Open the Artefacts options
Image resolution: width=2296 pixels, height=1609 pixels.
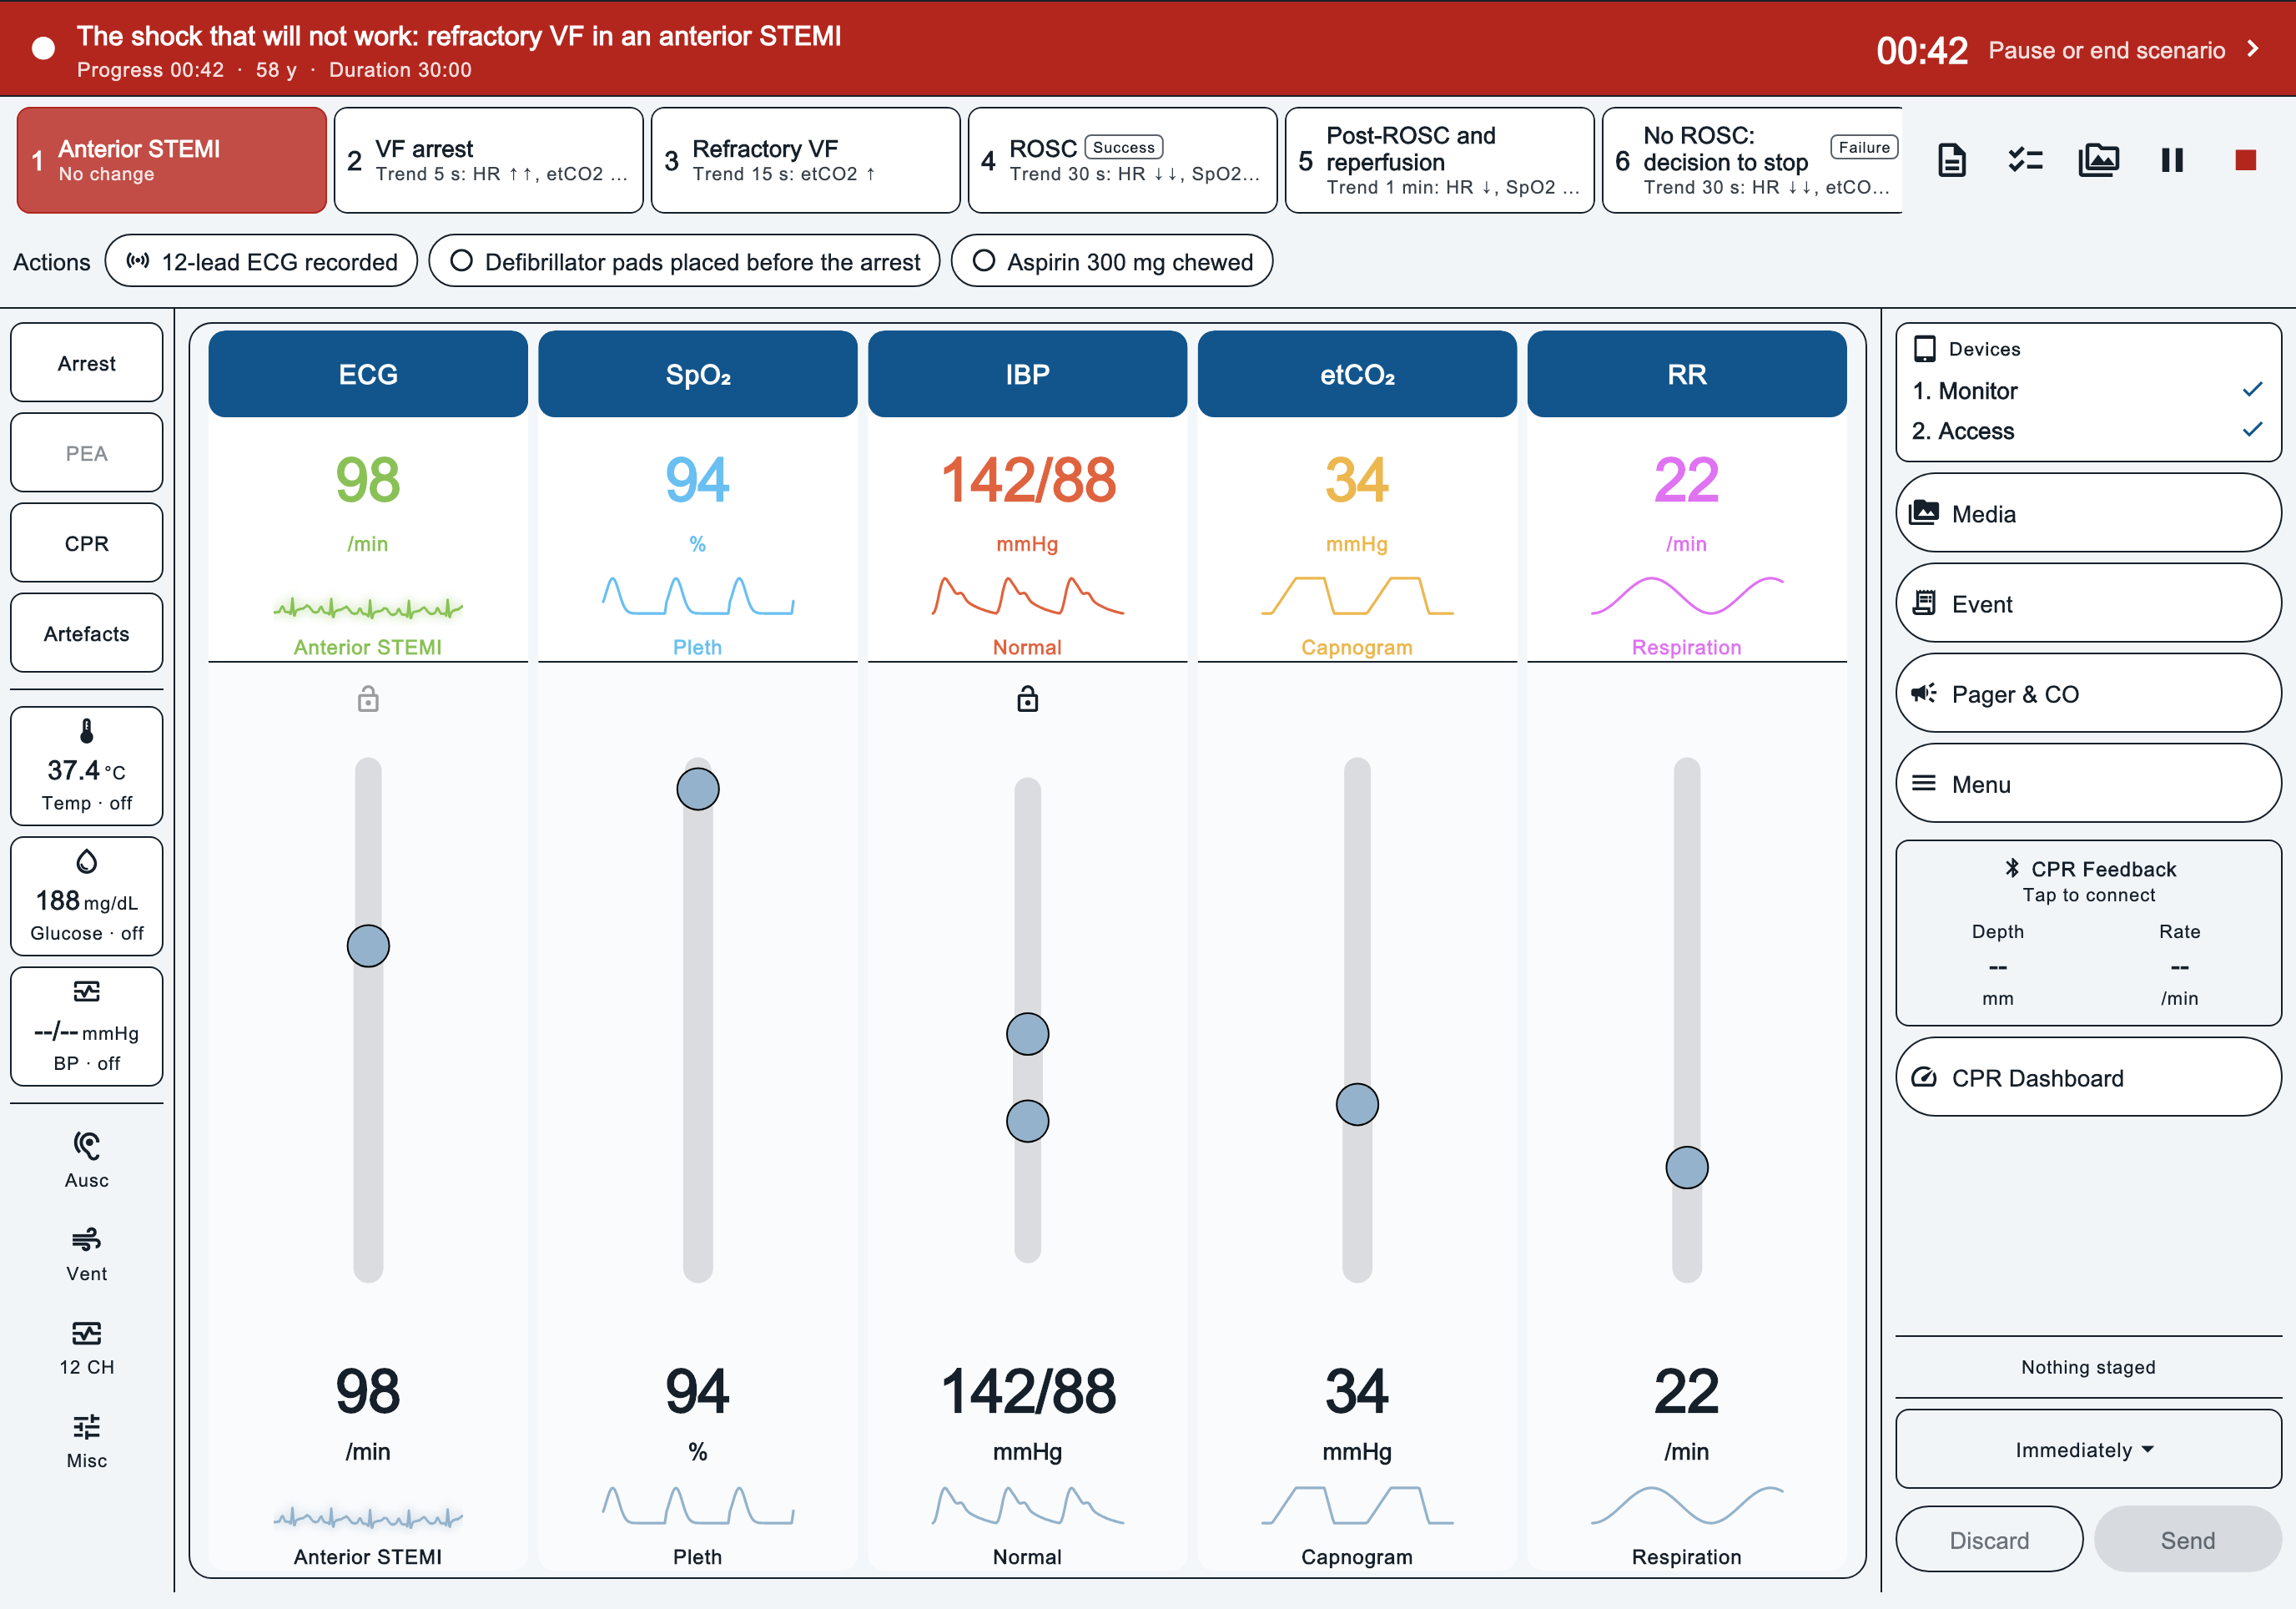click(x=87, y=633)
